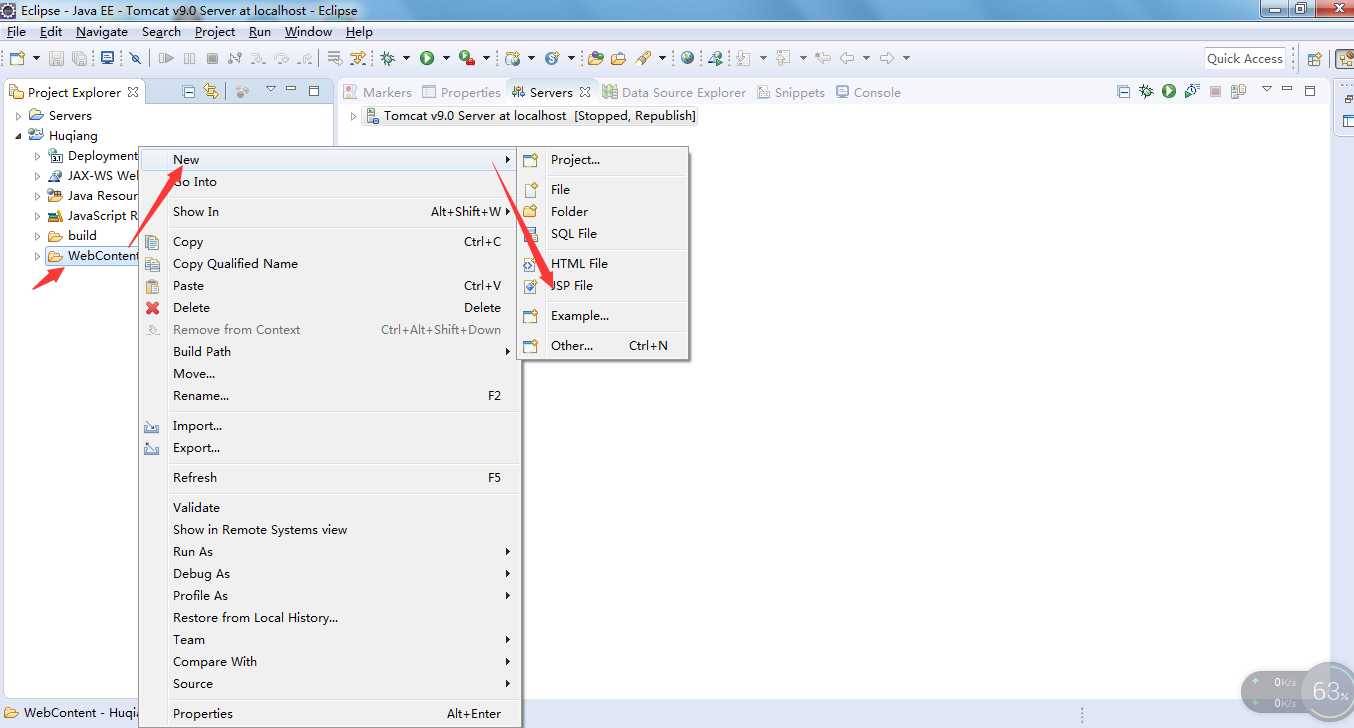Screen dimensions: 1354x728
Task: Click the New wizard toolbar icon
Action: pos(17,58)
